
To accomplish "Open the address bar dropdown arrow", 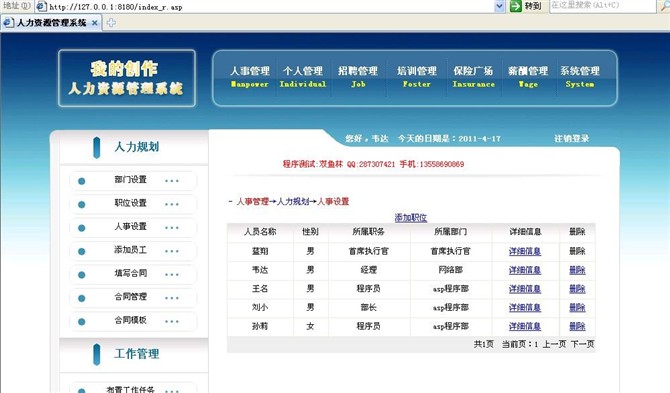I will (x=500, y=6).
